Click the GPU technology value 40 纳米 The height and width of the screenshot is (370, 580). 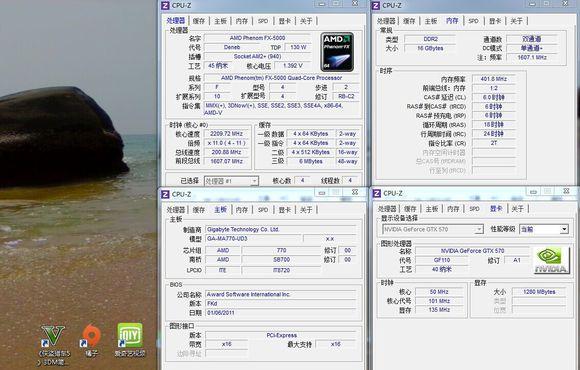coord(442,269)
